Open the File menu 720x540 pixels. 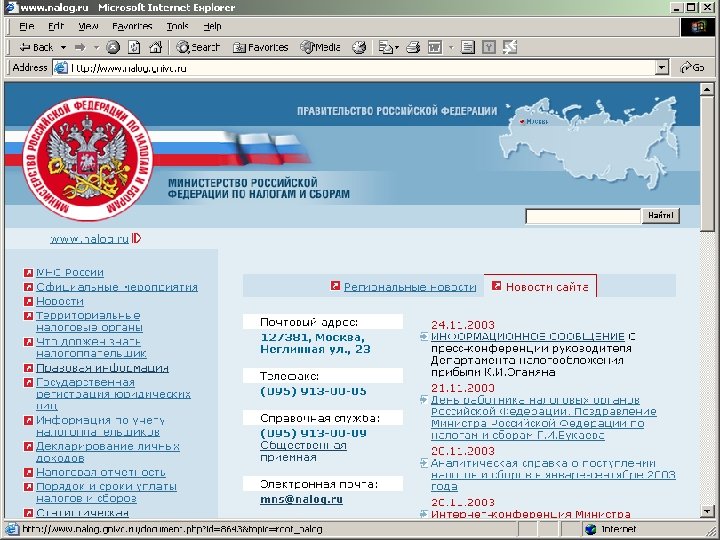coord(27,27)
